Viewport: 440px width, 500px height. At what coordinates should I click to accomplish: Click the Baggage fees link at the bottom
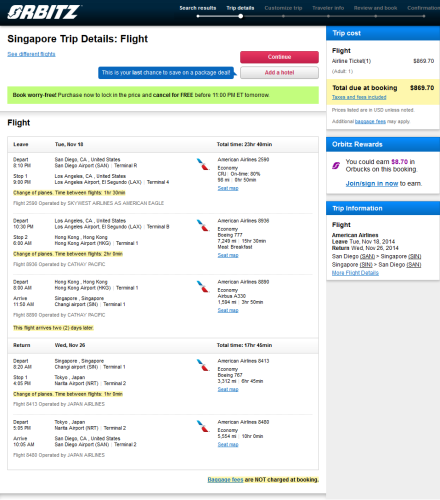tap(225, 480)
